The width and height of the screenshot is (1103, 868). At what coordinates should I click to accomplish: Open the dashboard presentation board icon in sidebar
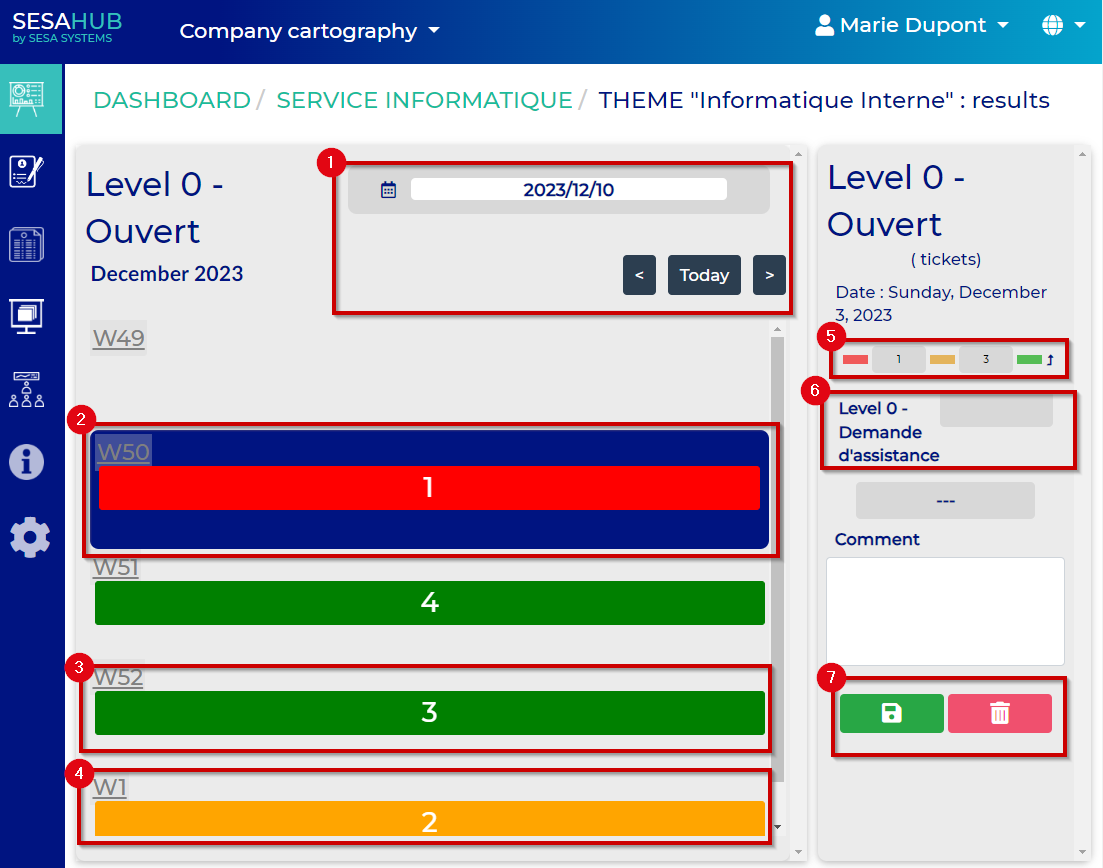27,98
